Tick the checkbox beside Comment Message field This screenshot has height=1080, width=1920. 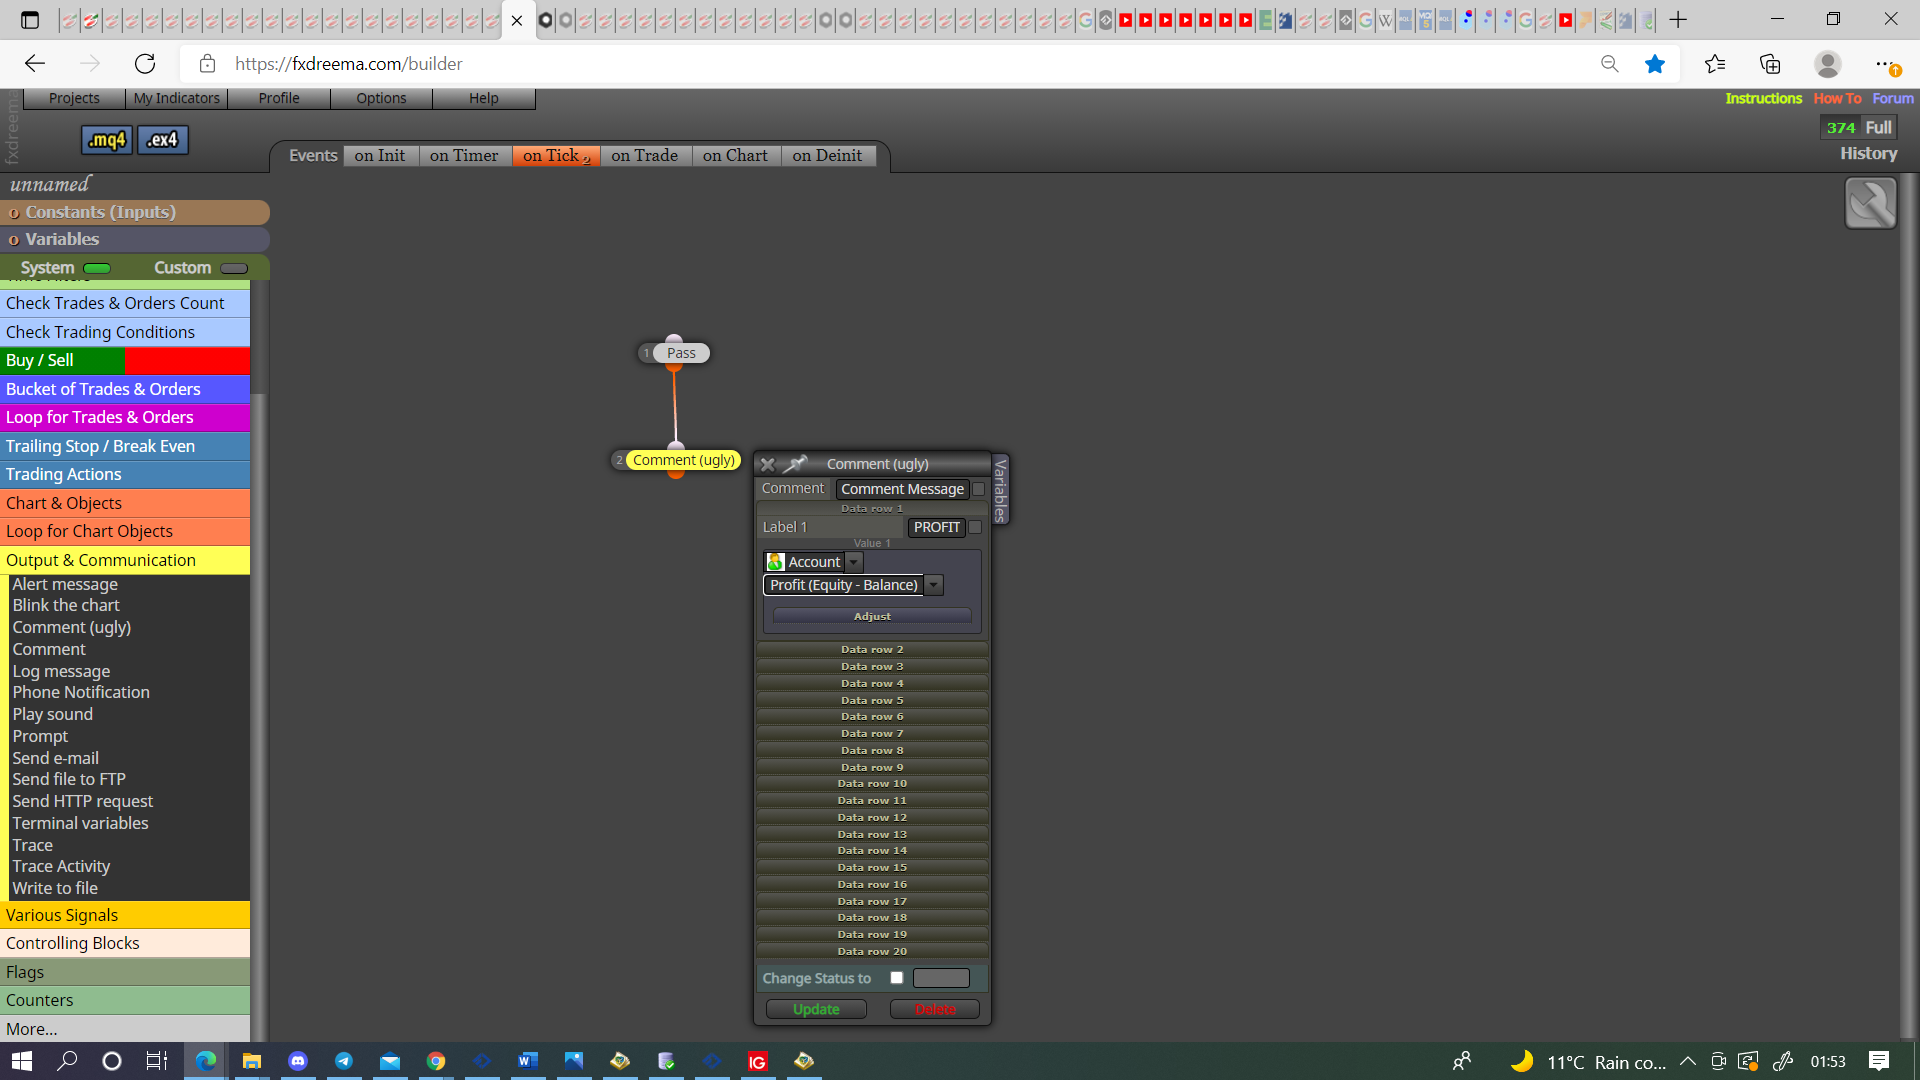979,489
